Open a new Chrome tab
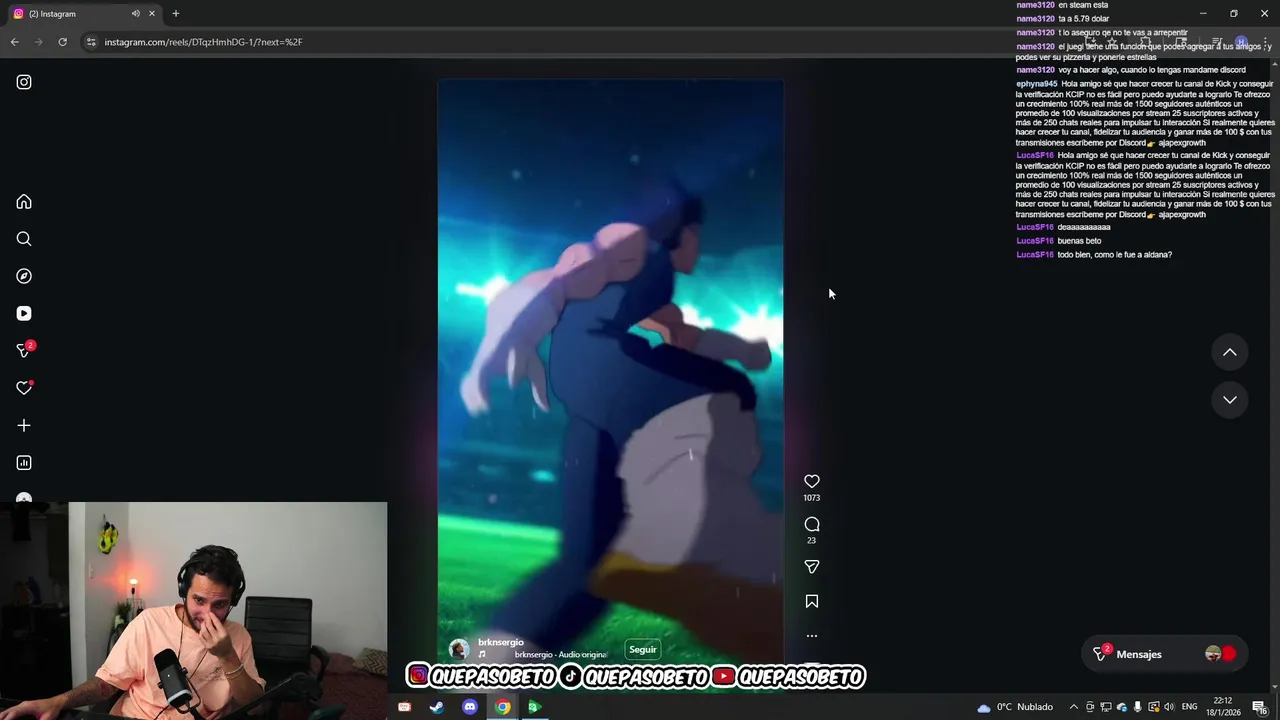The height and width of the screenshot is (720, 1280). 176,13
